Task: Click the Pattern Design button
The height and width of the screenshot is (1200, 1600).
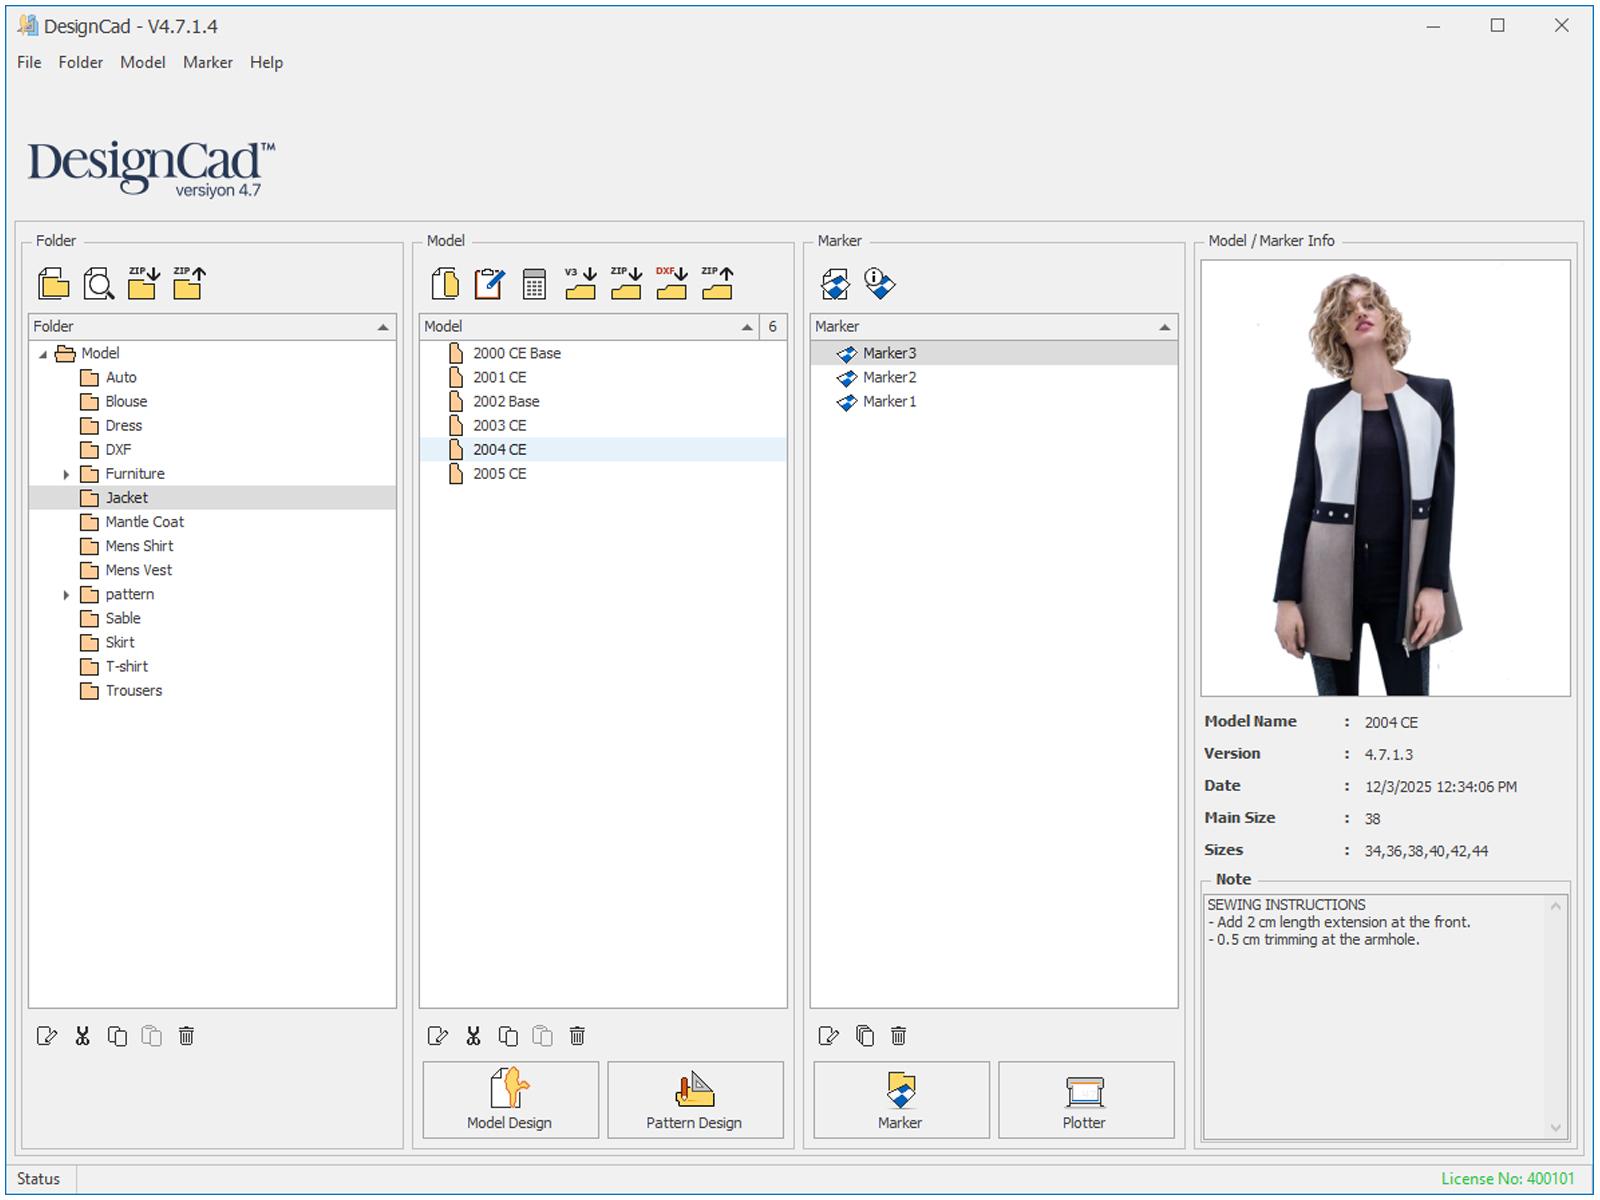Action: 694,1100
